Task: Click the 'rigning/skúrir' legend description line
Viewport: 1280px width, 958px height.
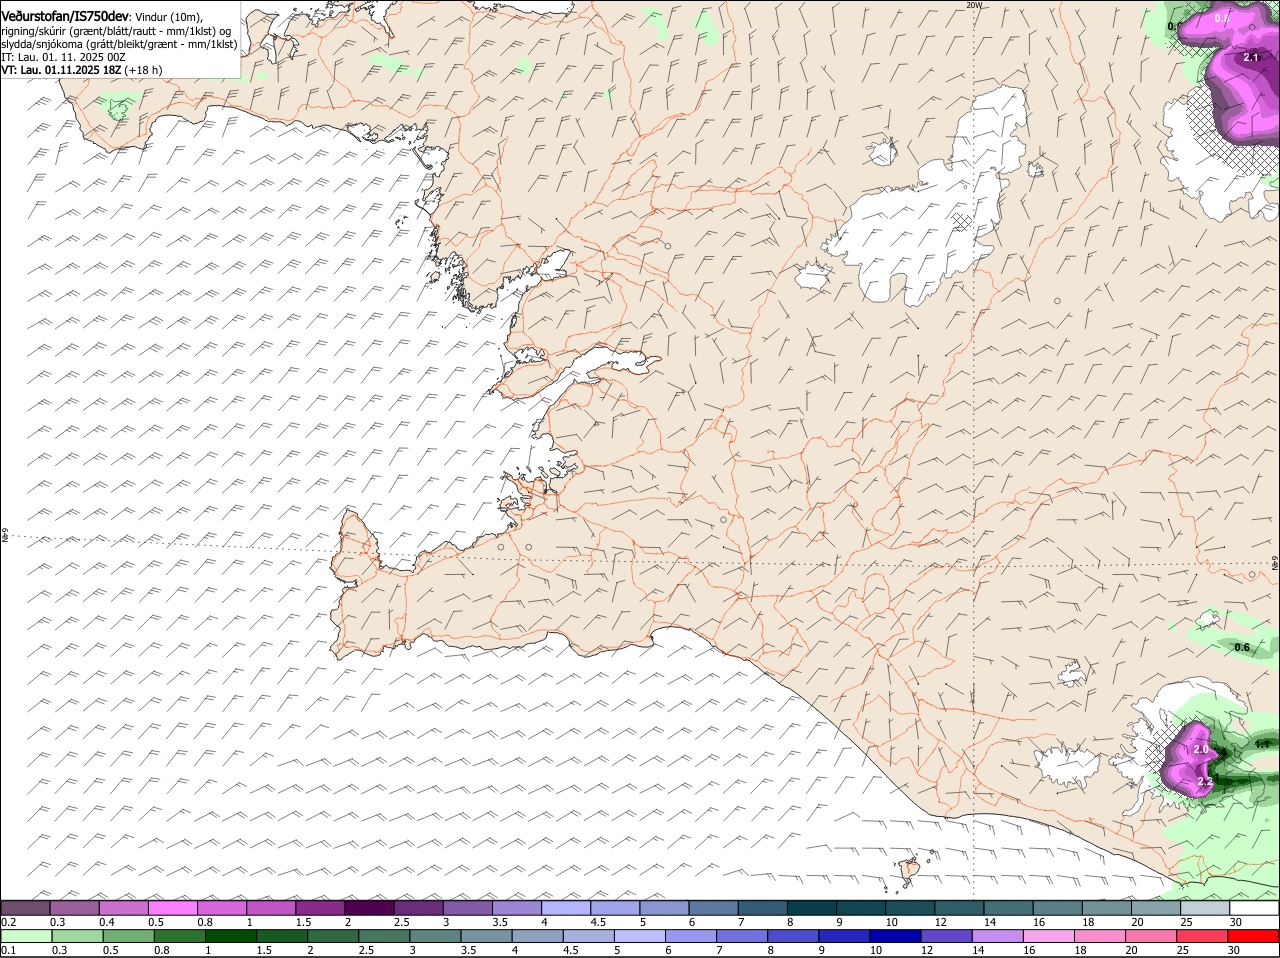Action: tap(115, 31)
